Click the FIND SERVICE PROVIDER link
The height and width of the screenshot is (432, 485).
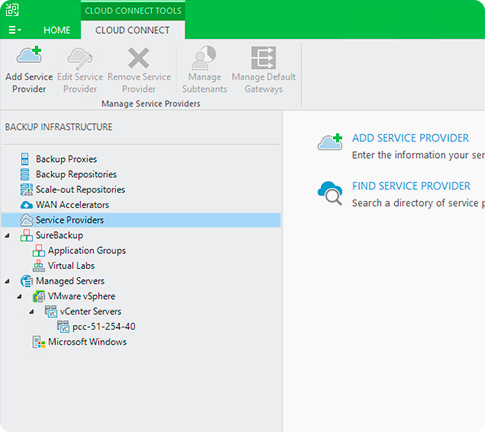tap(411, 186)
